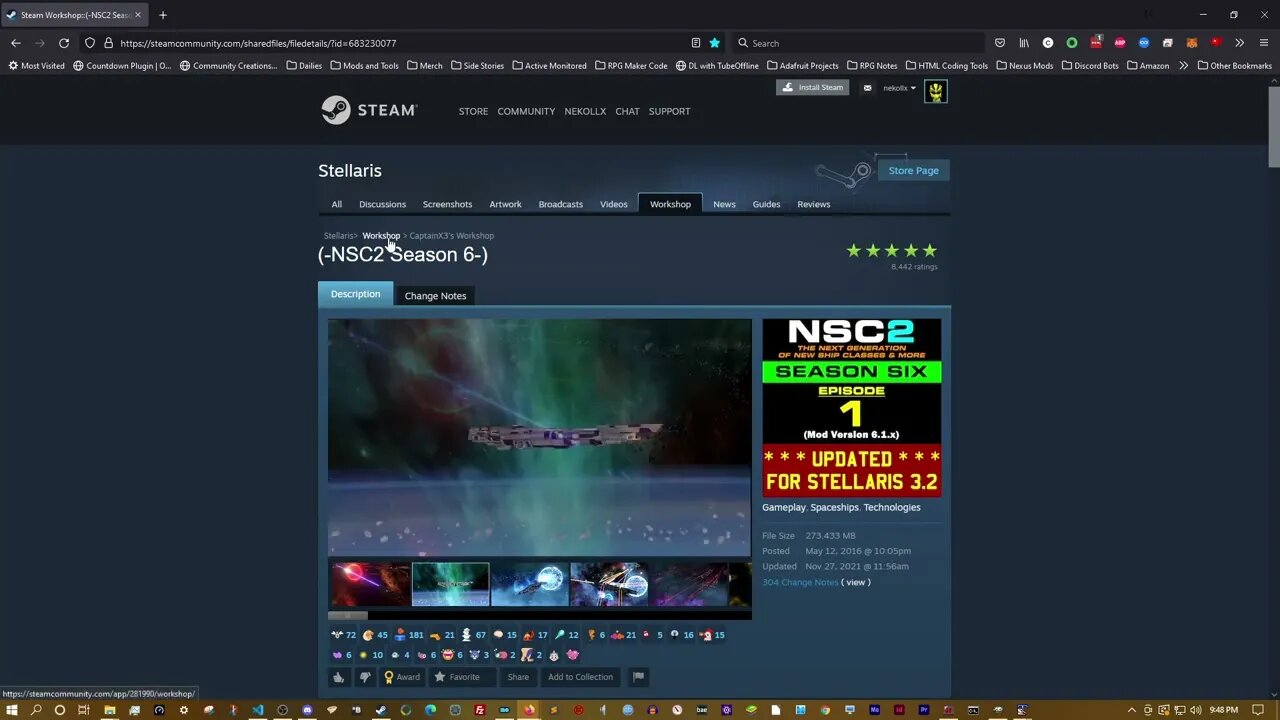The image size is (1280, 720).
Task: Click Add to Collection button
Action: click(580, 677)
